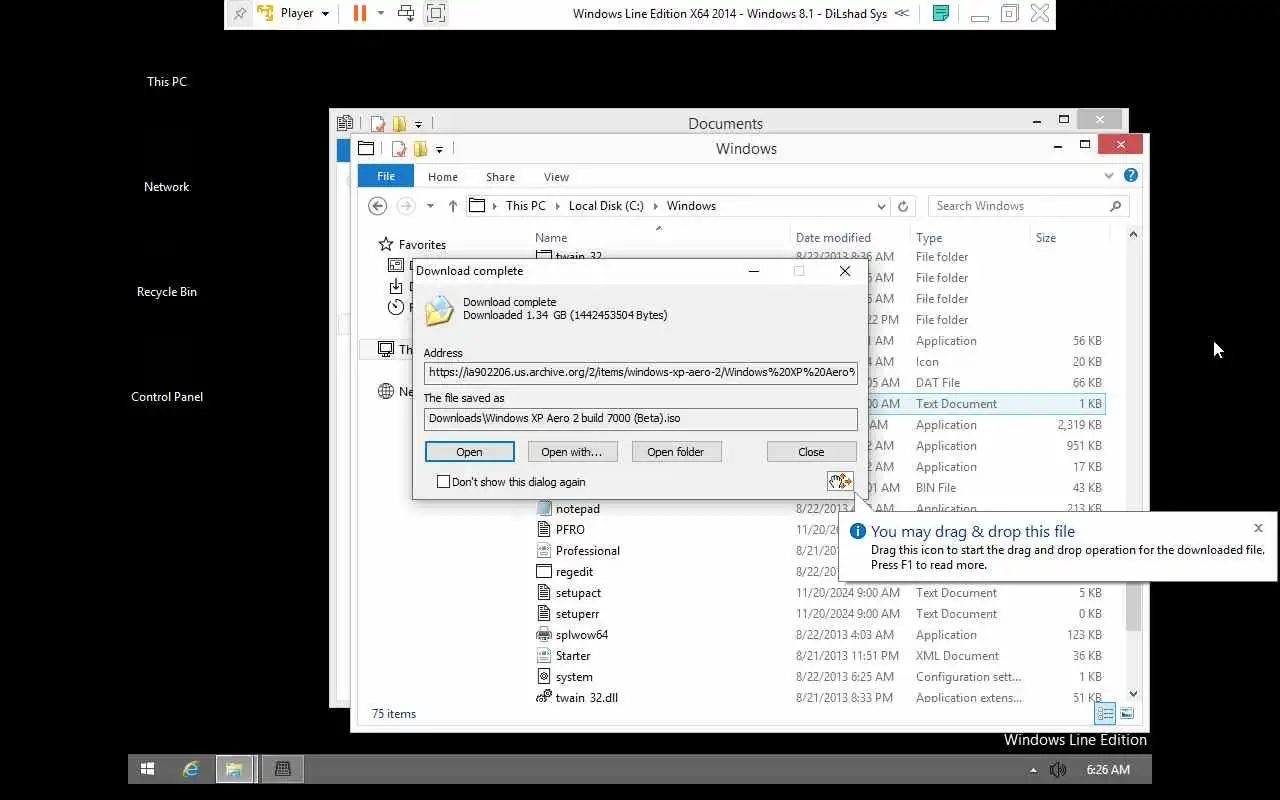Switch to the Share ribbon tab
Screen dimensions: 1280x800
tap(500, 177)
